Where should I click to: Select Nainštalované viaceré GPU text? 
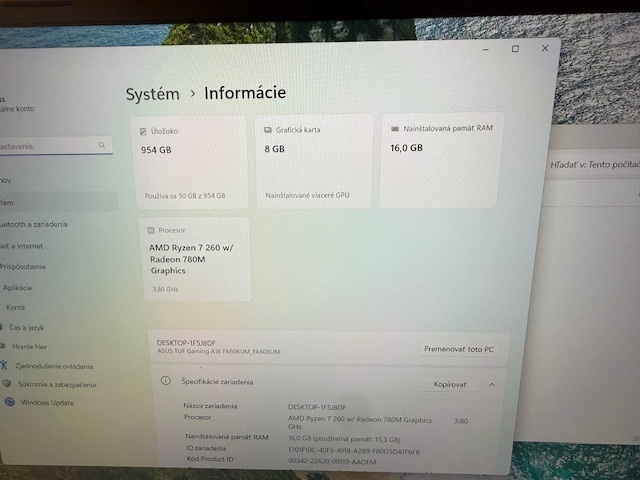click(307, 195)
